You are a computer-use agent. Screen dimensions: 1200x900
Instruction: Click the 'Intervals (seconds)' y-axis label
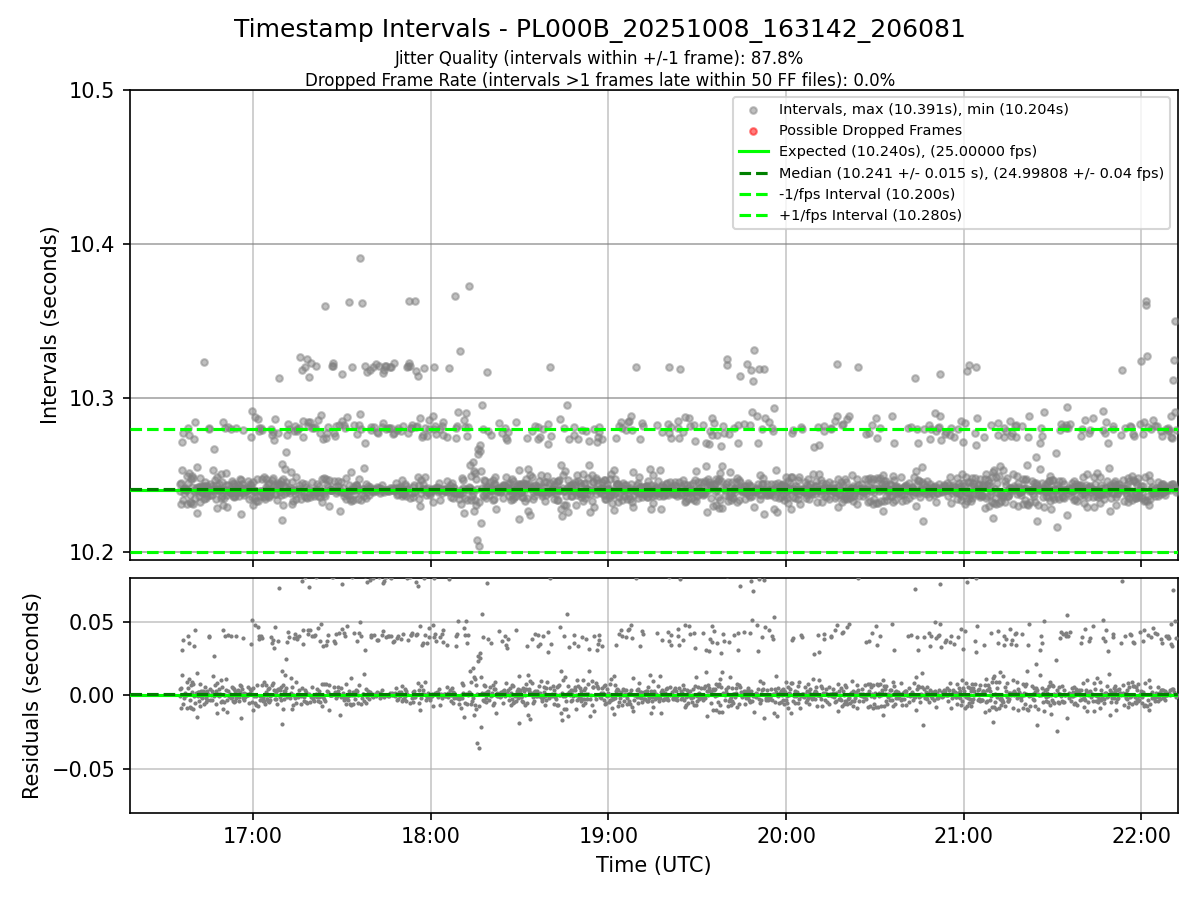[x=50, y=325]
